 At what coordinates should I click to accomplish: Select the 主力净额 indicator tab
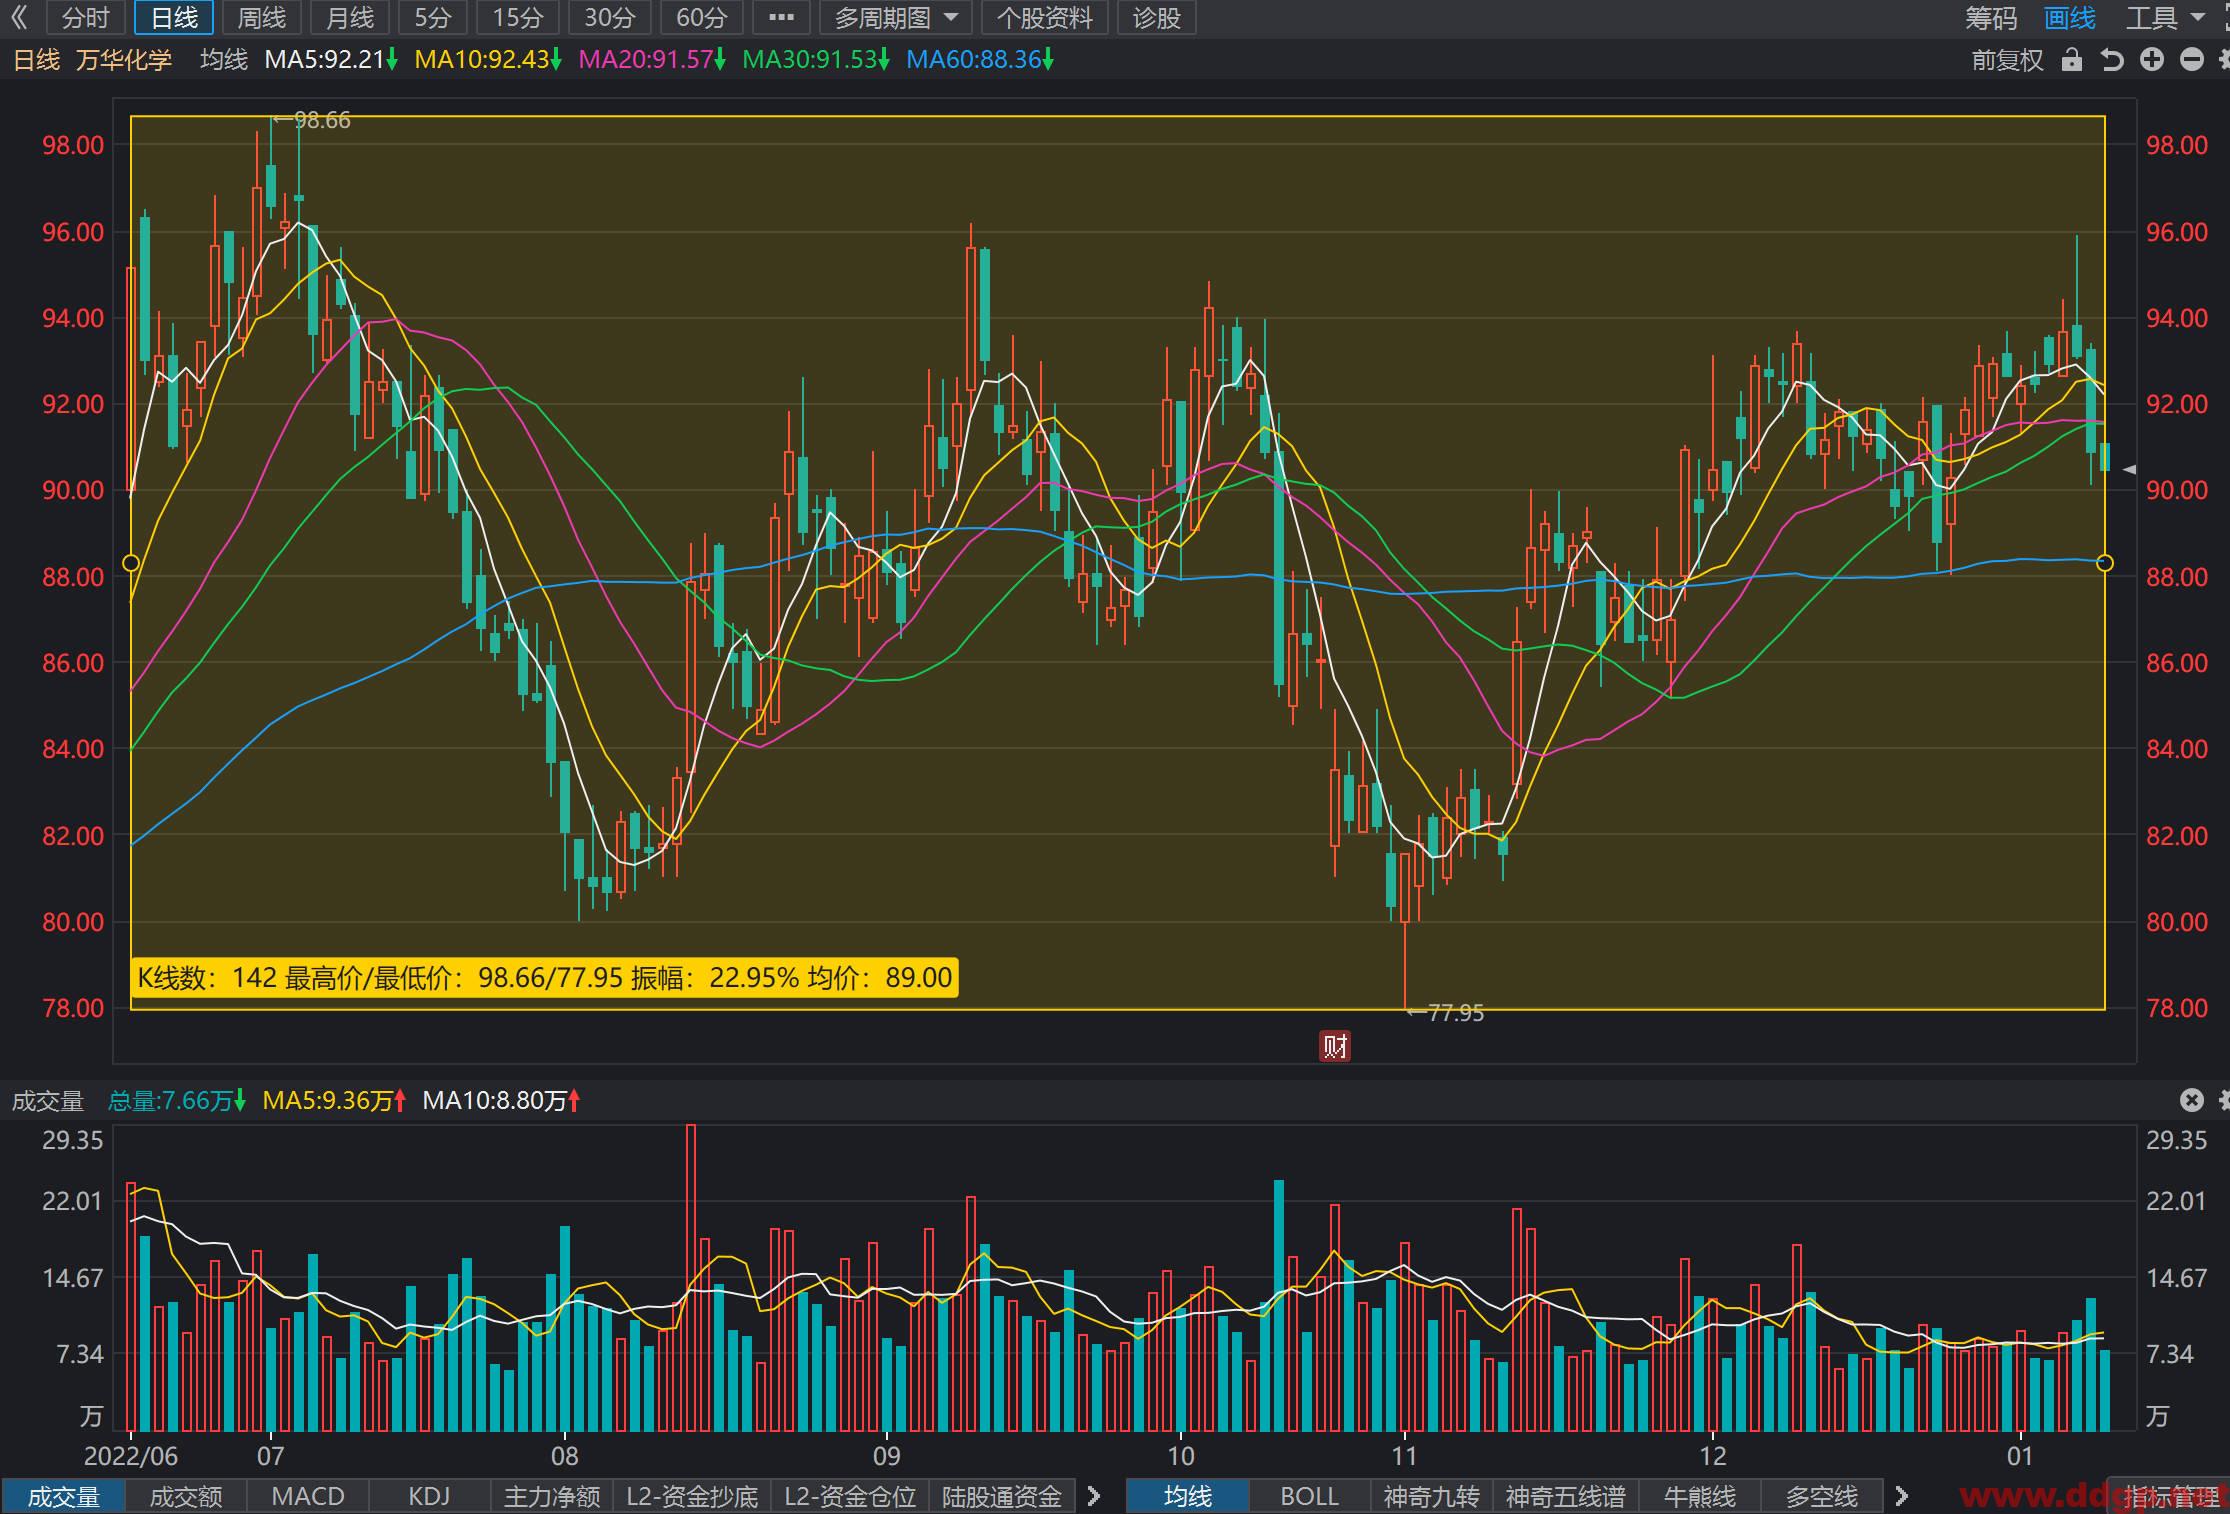click(552, 1497)
